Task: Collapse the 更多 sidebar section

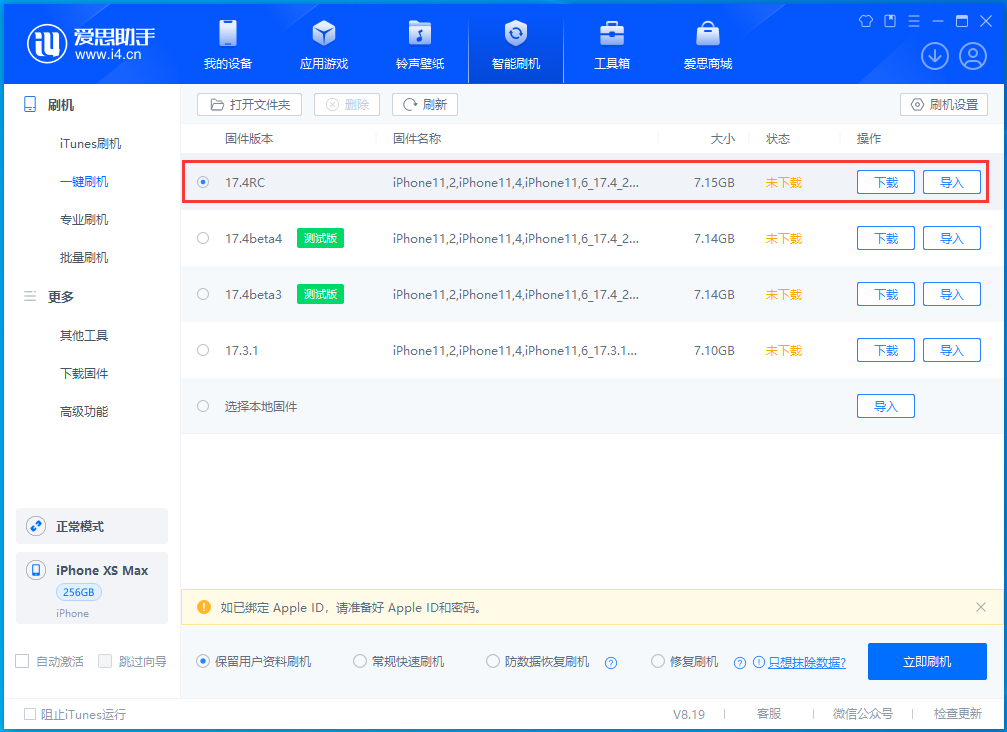Action: (31, 296)
